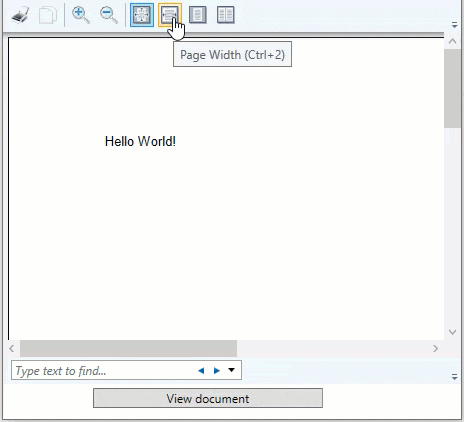
Task: Zoom in with the plus magnifier icon
Action: [x=81, y=15]
